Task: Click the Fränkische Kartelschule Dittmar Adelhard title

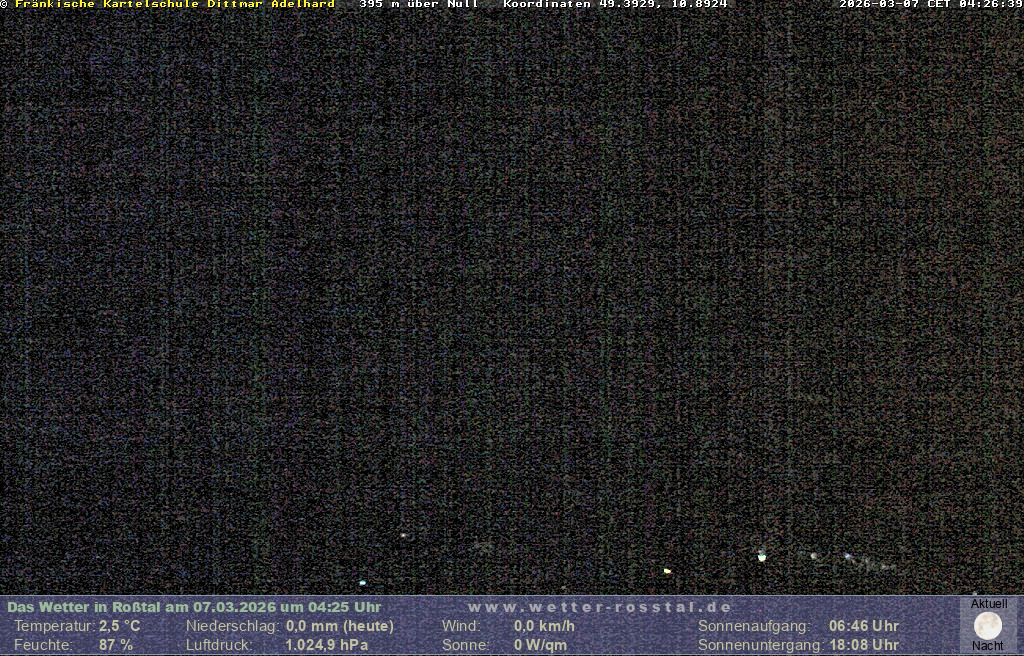Action: click(174, 5)
